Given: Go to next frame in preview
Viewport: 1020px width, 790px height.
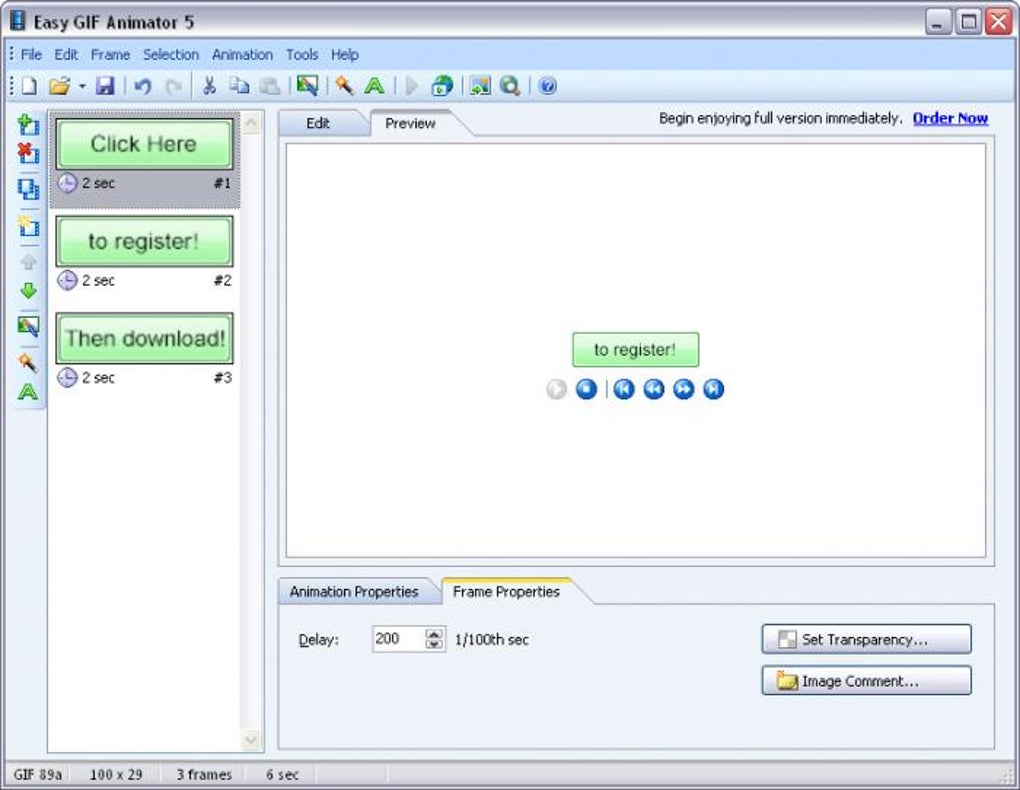Looking at the screenshot, I should pyautogui.click(x=683, y=389).
